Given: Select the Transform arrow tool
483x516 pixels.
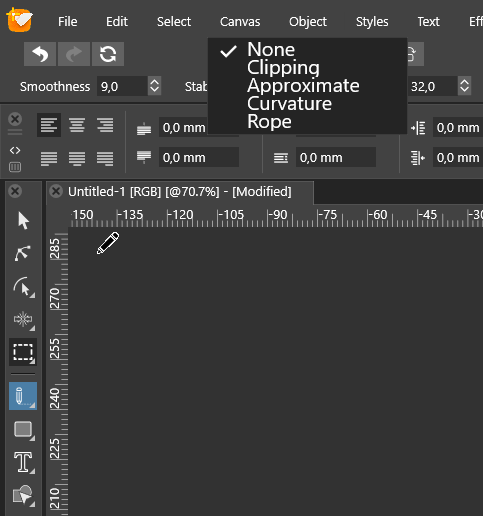Looking at the screenshot, I should coord(23,221).
